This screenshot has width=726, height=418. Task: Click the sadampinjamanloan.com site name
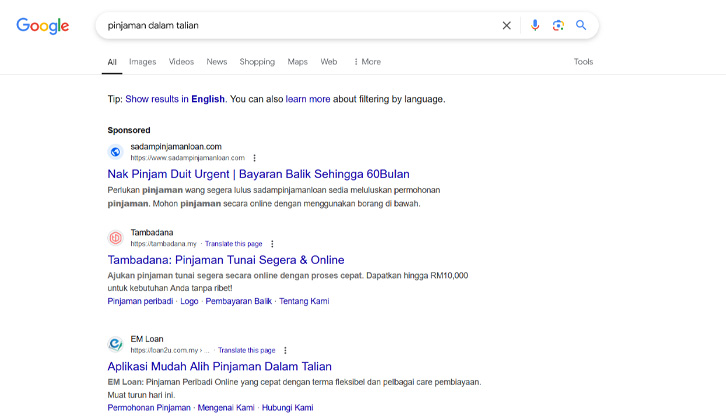[x=176, y=147]
